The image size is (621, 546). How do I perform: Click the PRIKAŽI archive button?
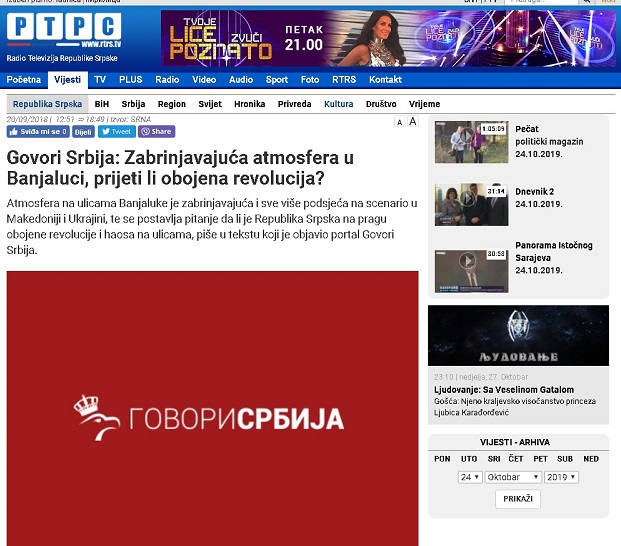tap(518, 499)
